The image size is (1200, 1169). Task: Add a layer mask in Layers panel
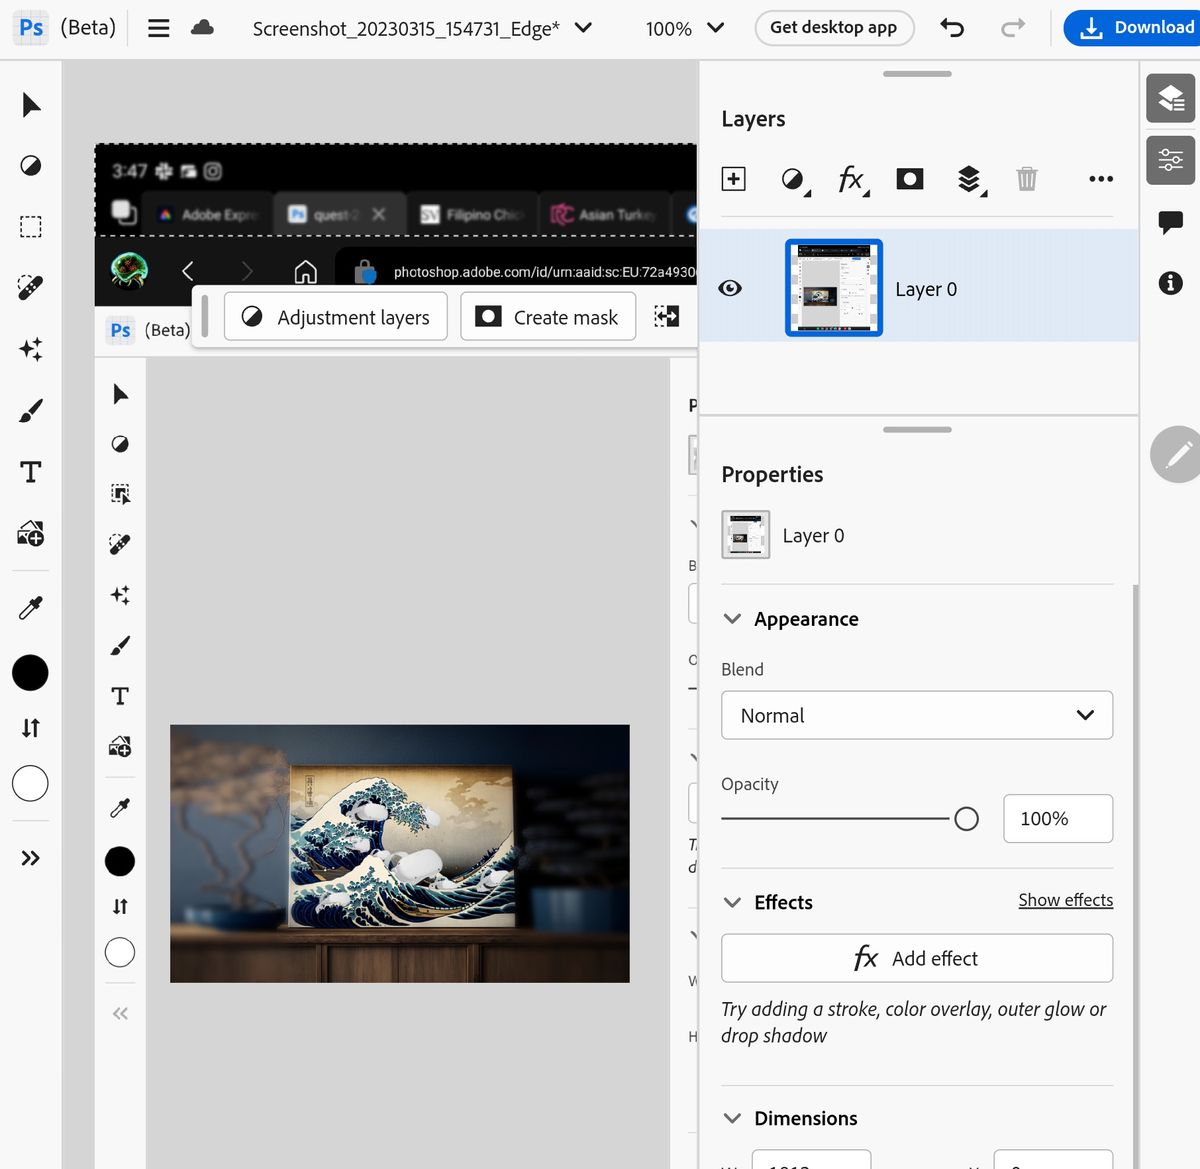(x=910, y=179)
